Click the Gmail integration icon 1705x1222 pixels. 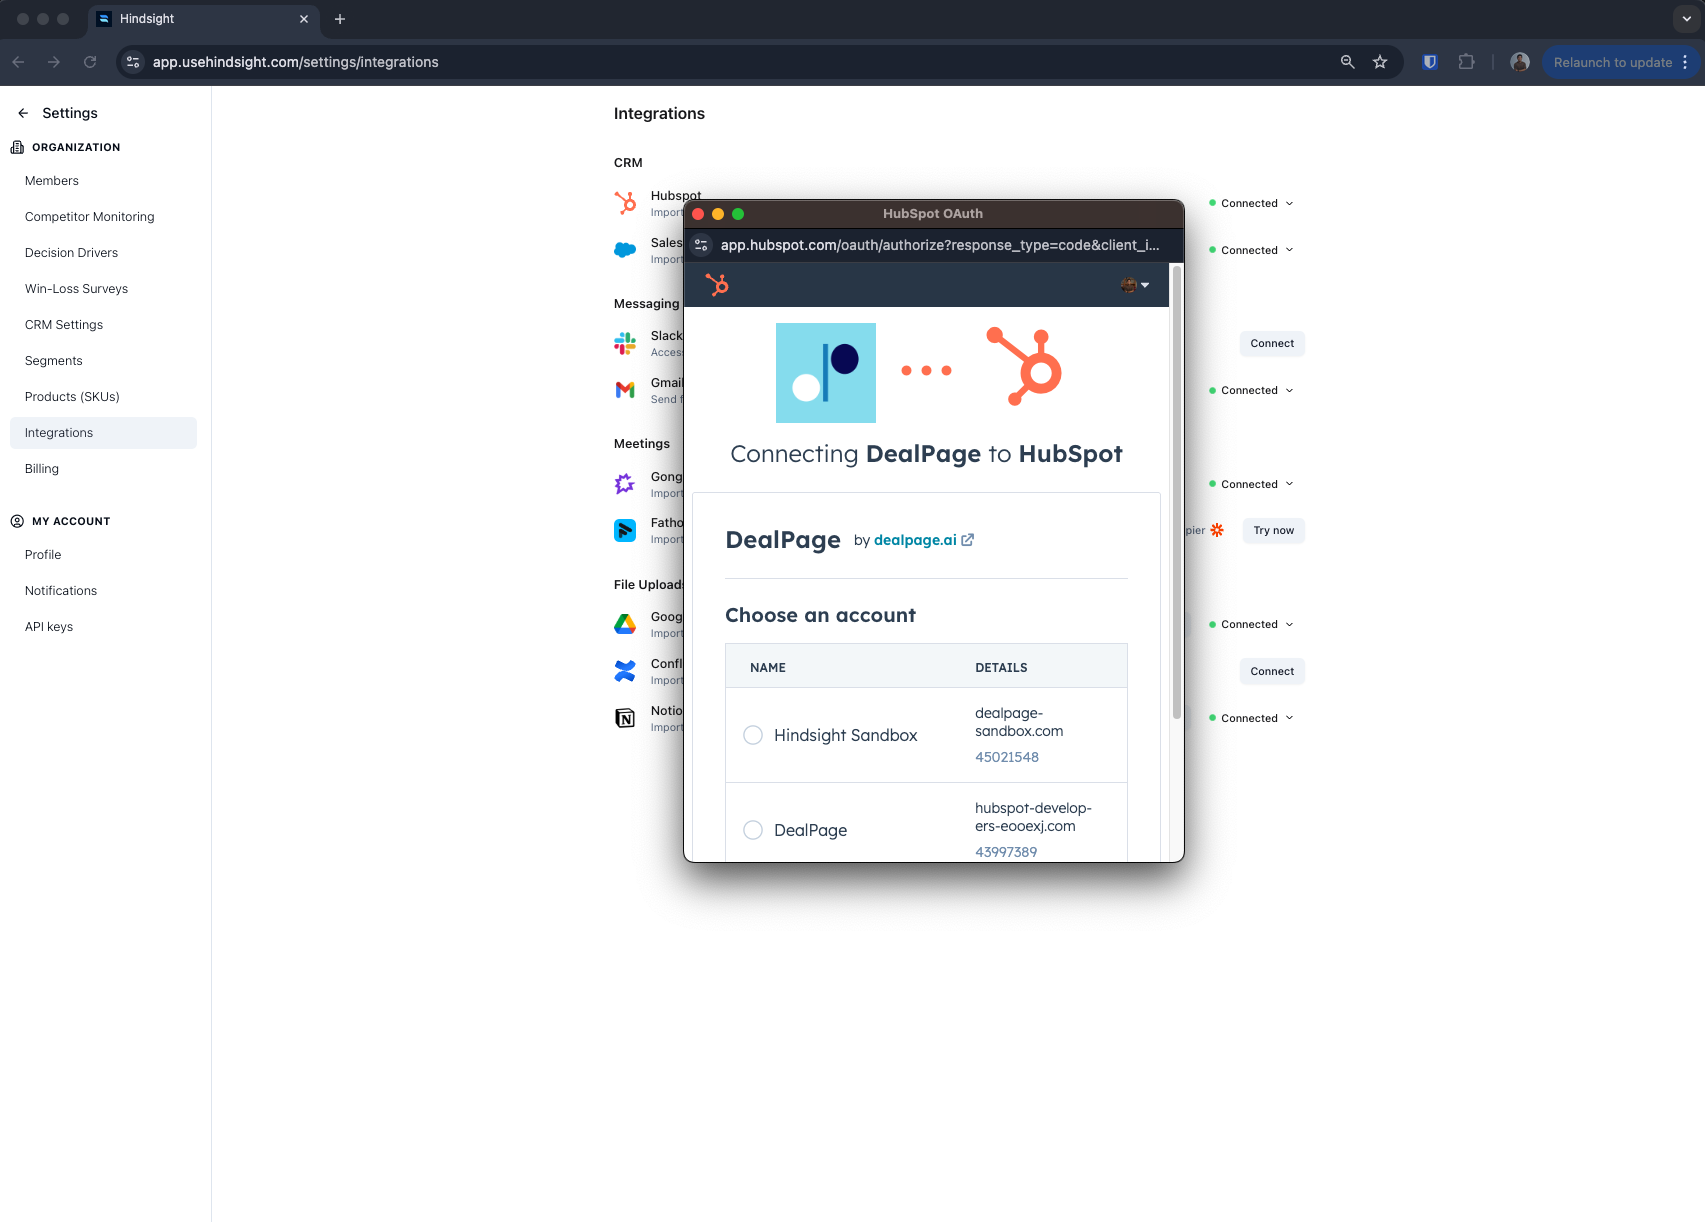[x=625, y=390]
